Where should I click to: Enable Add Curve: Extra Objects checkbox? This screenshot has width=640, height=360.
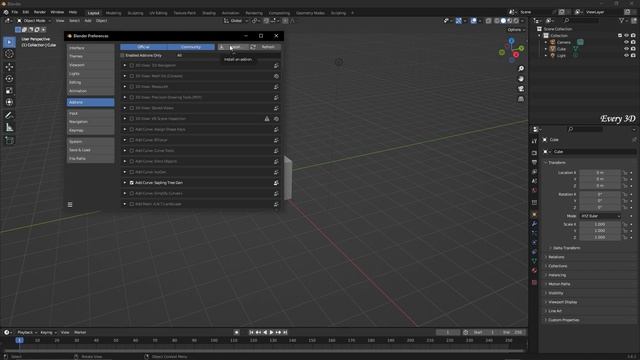(132, 161)
